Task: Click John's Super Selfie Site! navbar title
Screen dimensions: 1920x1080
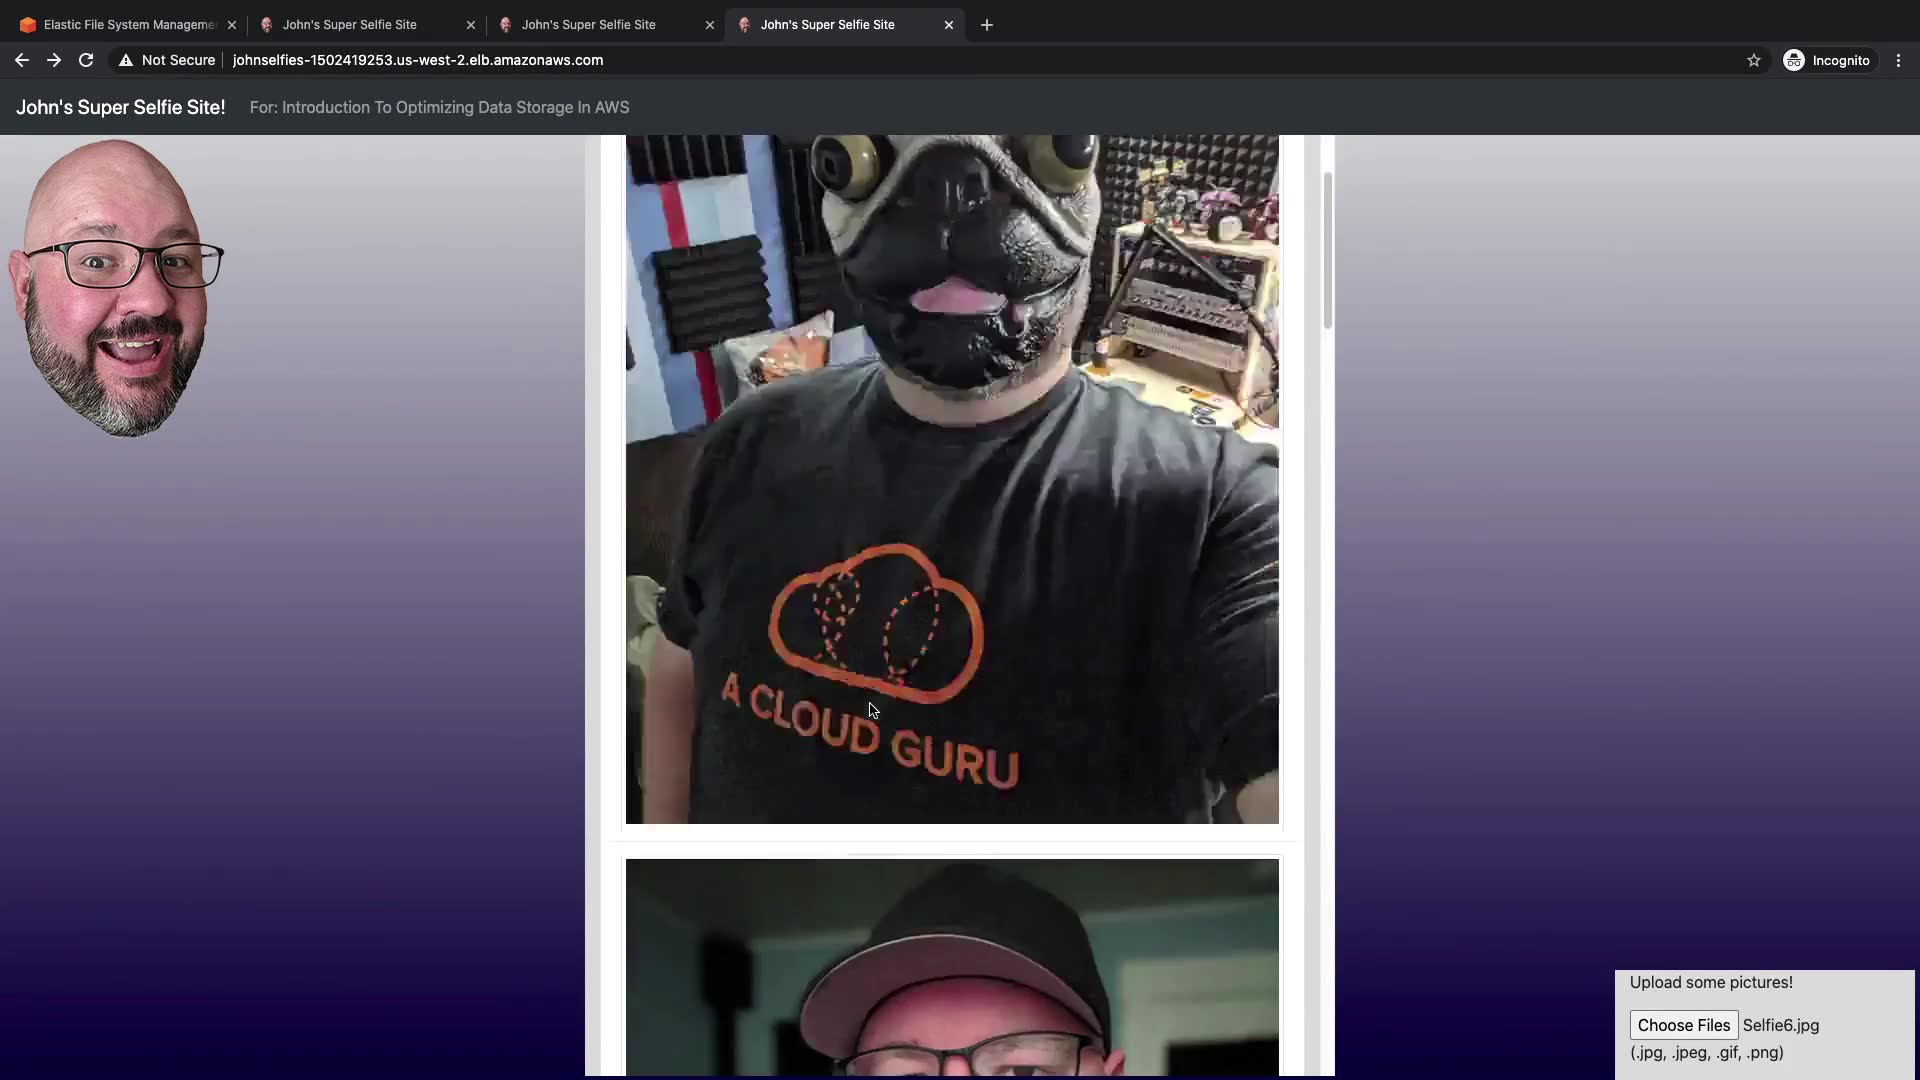Action: [x=121, y=107]
